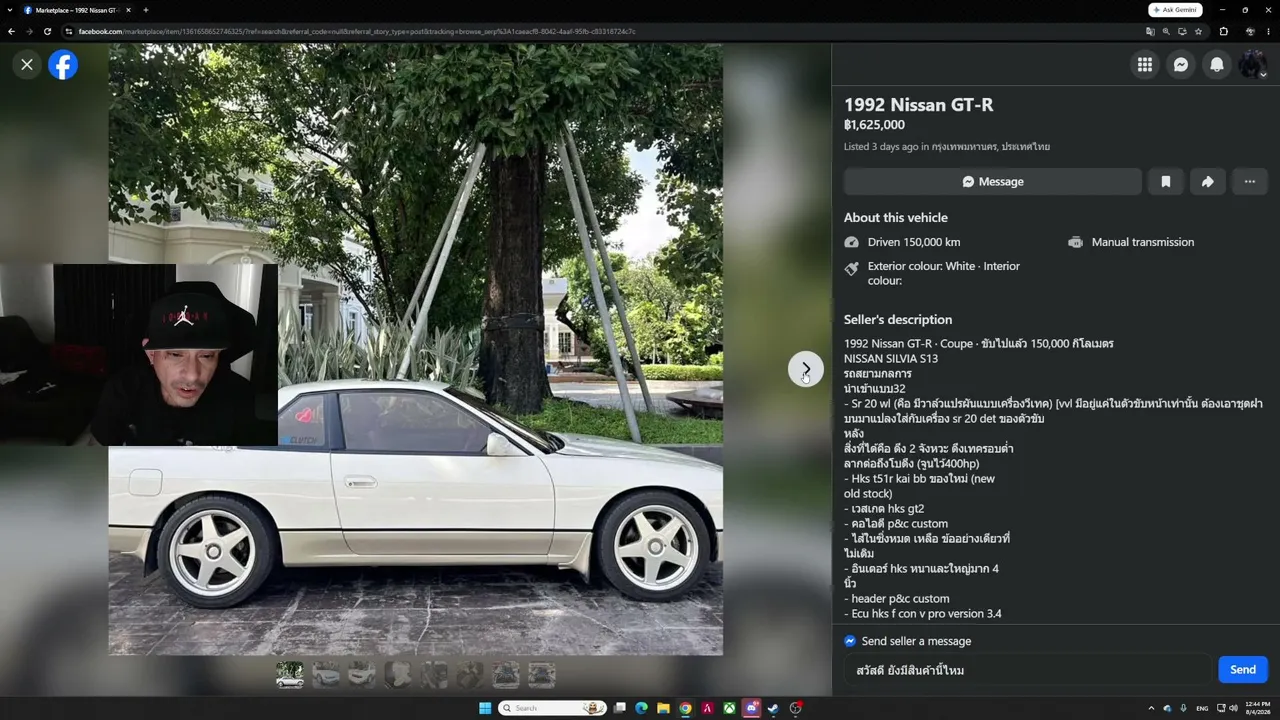Open the Chrome extensions puzzle icon

pyautogui.click(x=1224, y=31)
